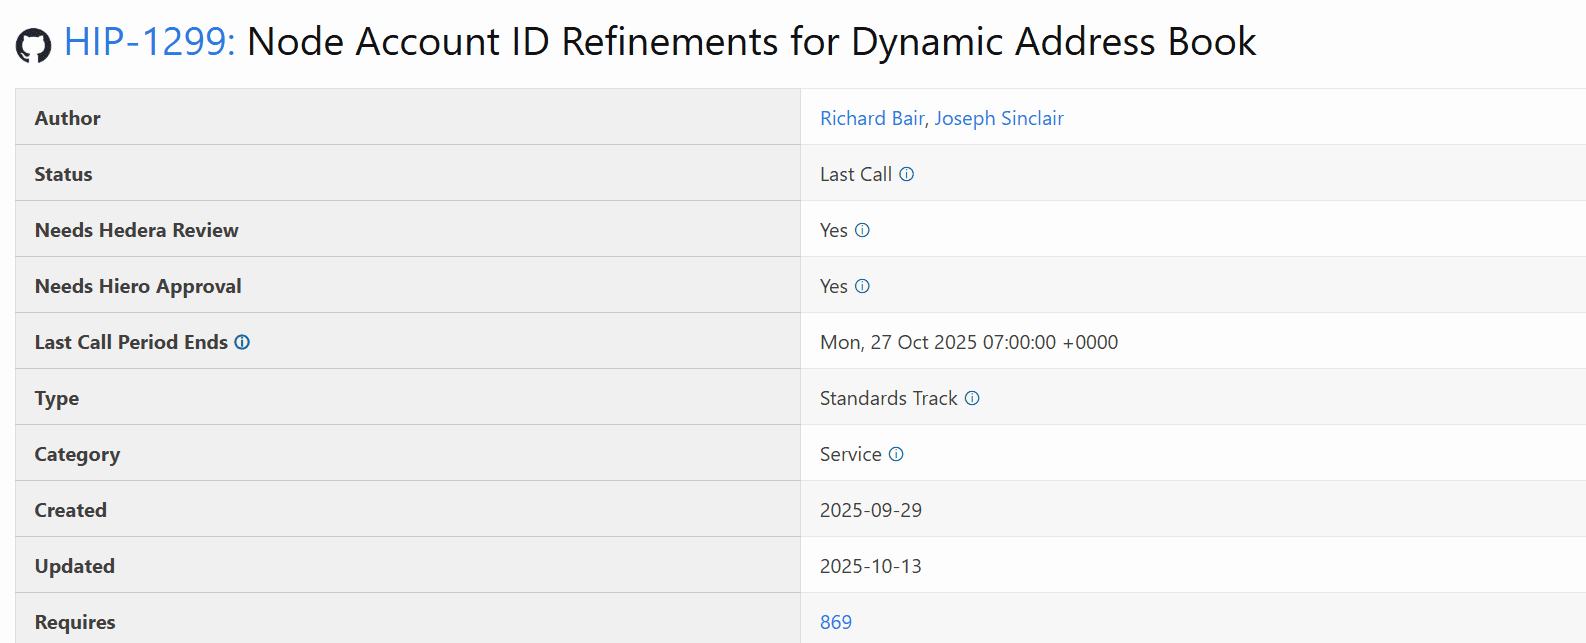Click the Author row label
This screenshot has height=643, width=1586.
click(67, 118)
